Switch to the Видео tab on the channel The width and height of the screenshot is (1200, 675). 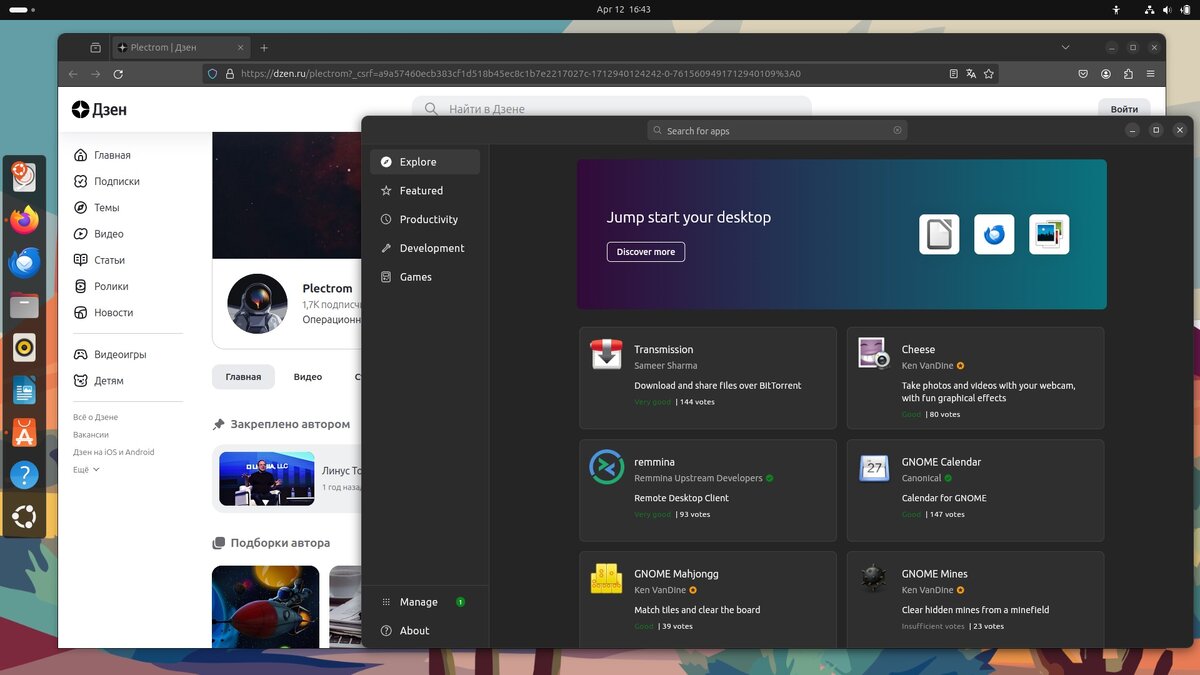pos(308,377)
